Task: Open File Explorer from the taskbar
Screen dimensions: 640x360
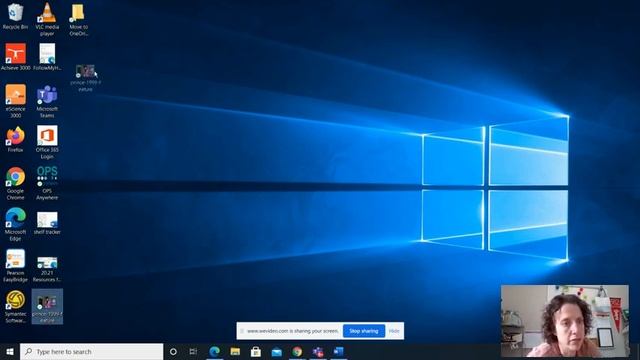Action: (x=235, y=351)
